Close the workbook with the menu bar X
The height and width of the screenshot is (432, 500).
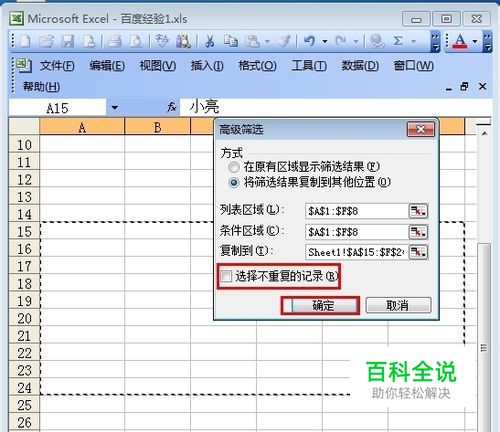[482, 87]
